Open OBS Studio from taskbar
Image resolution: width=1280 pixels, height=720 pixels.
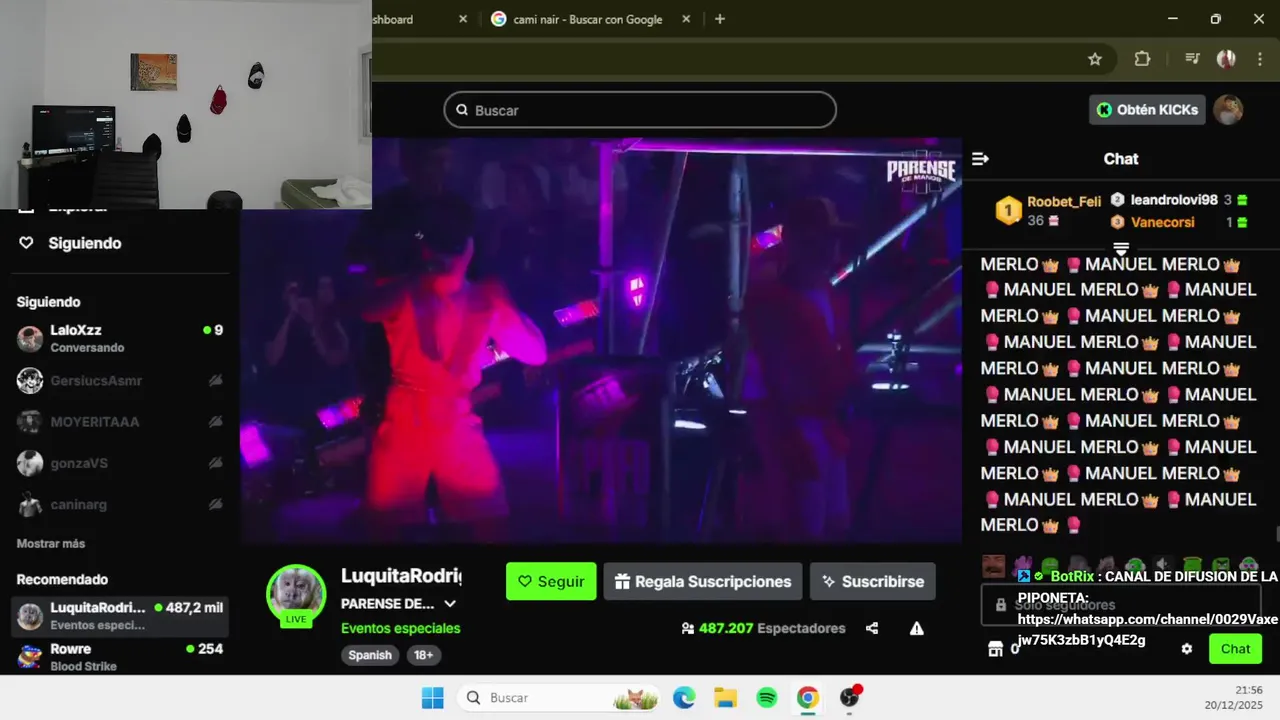(x=849, y=698)
